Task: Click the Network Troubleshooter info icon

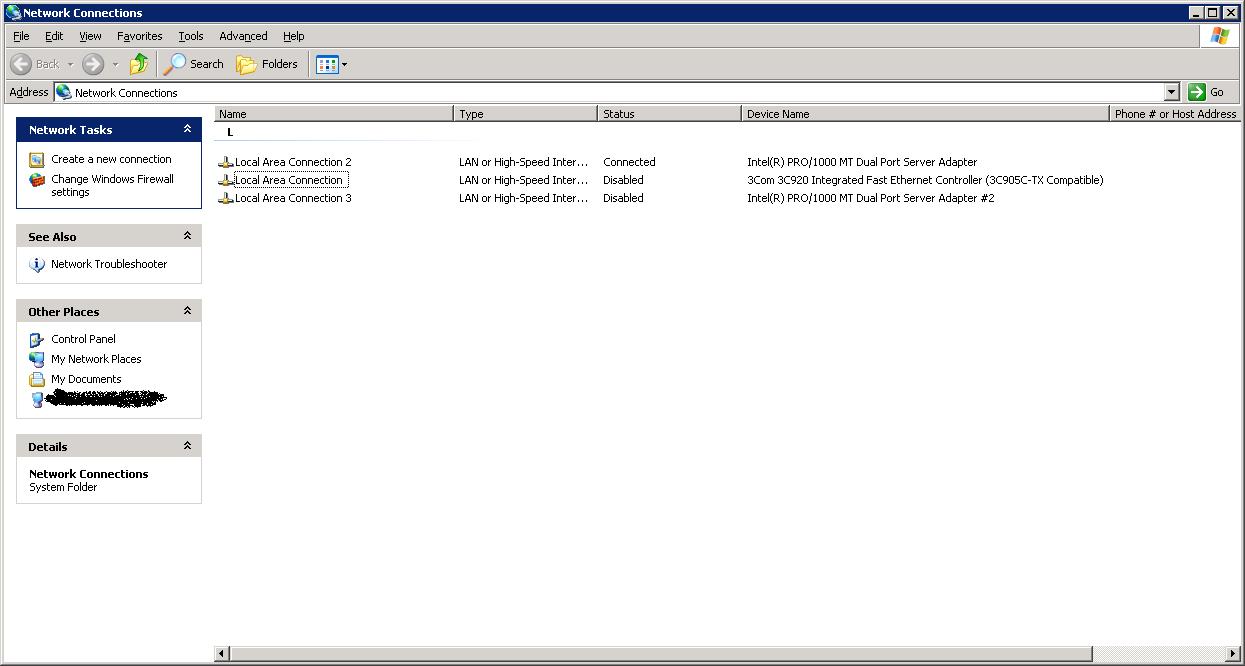Action: 37,264
